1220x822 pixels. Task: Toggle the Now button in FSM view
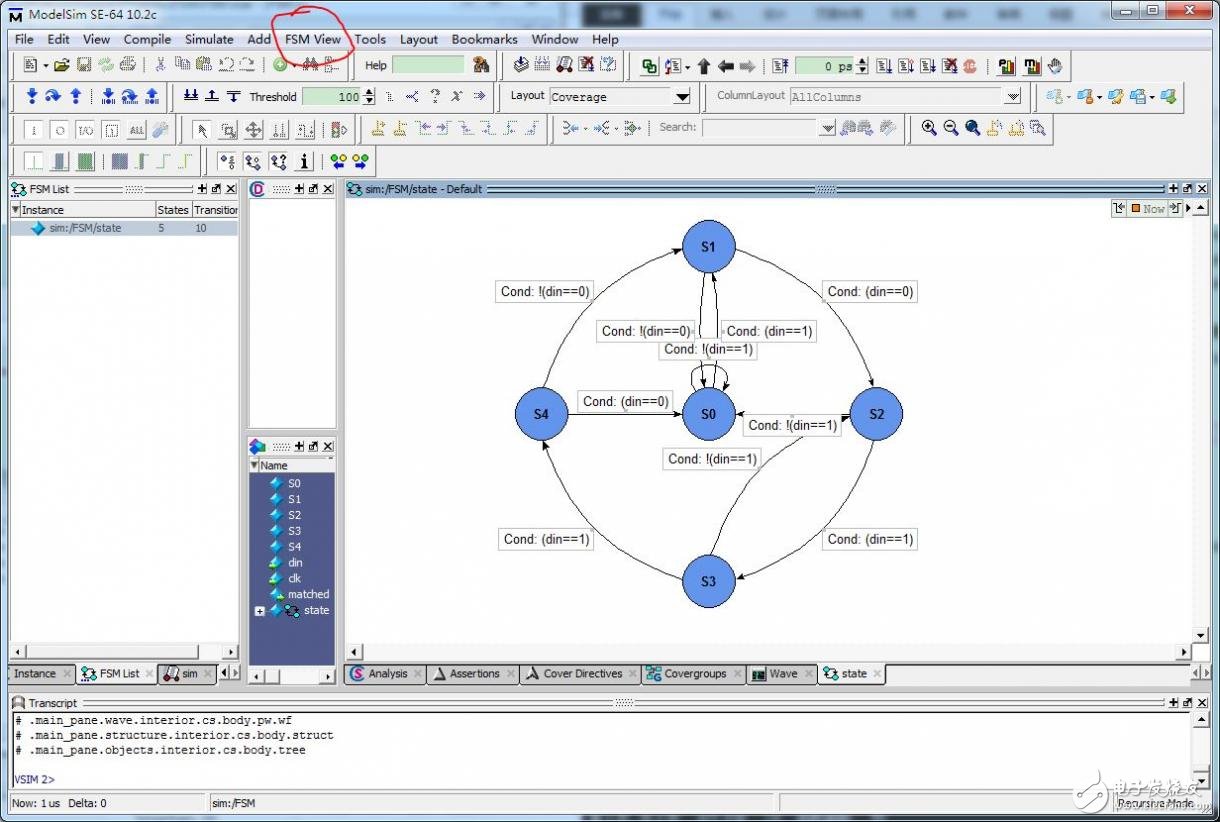tap(1147, 208)
